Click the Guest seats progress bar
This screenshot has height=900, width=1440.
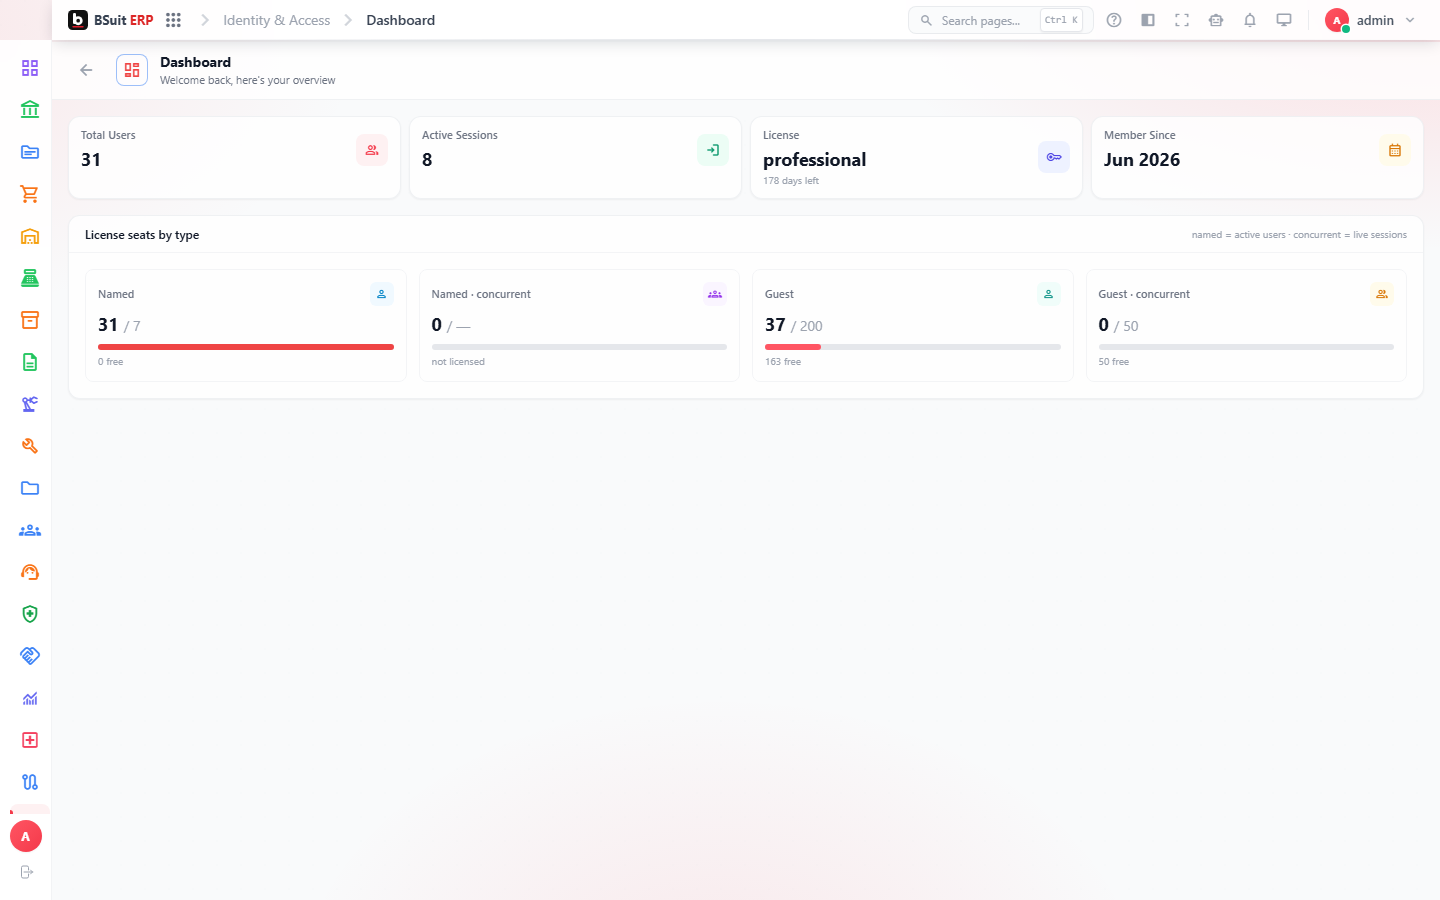[x=913, y=347]
